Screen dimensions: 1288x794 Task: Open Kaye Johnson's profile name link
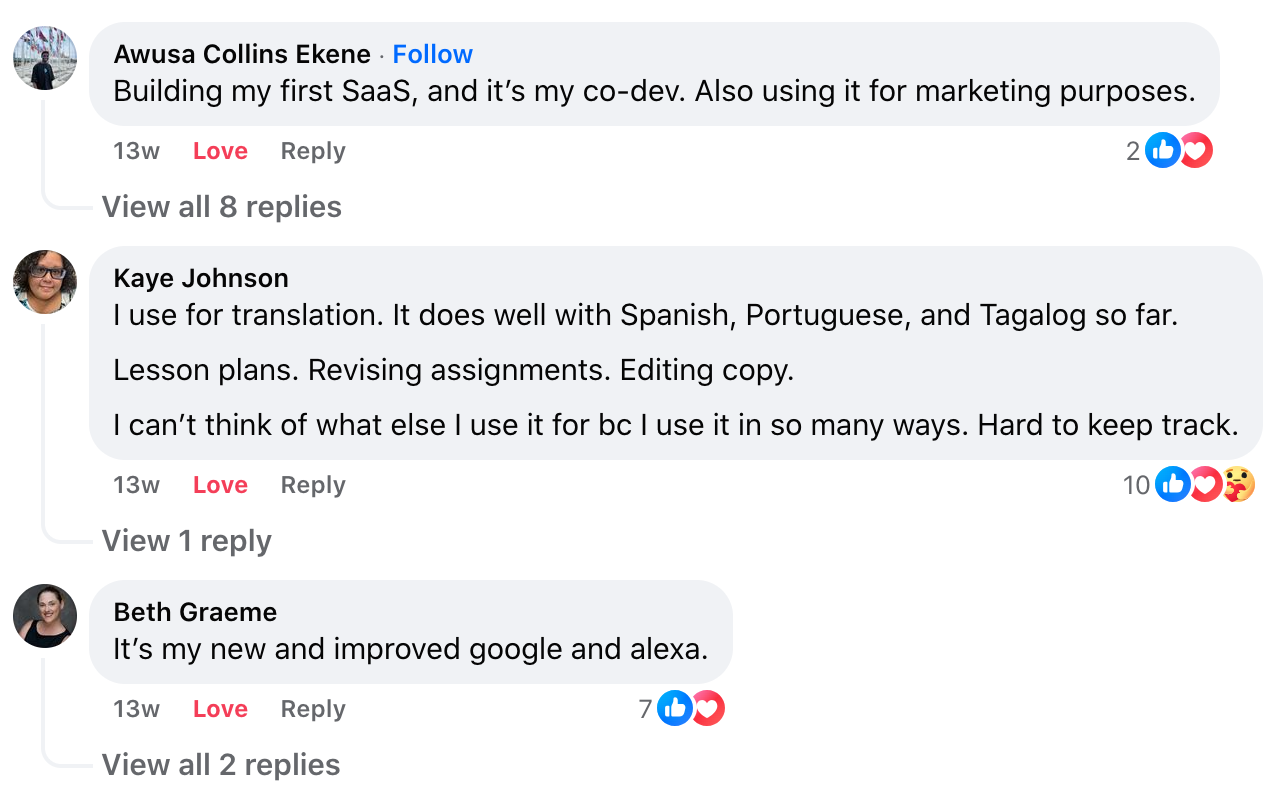(201, 278)
